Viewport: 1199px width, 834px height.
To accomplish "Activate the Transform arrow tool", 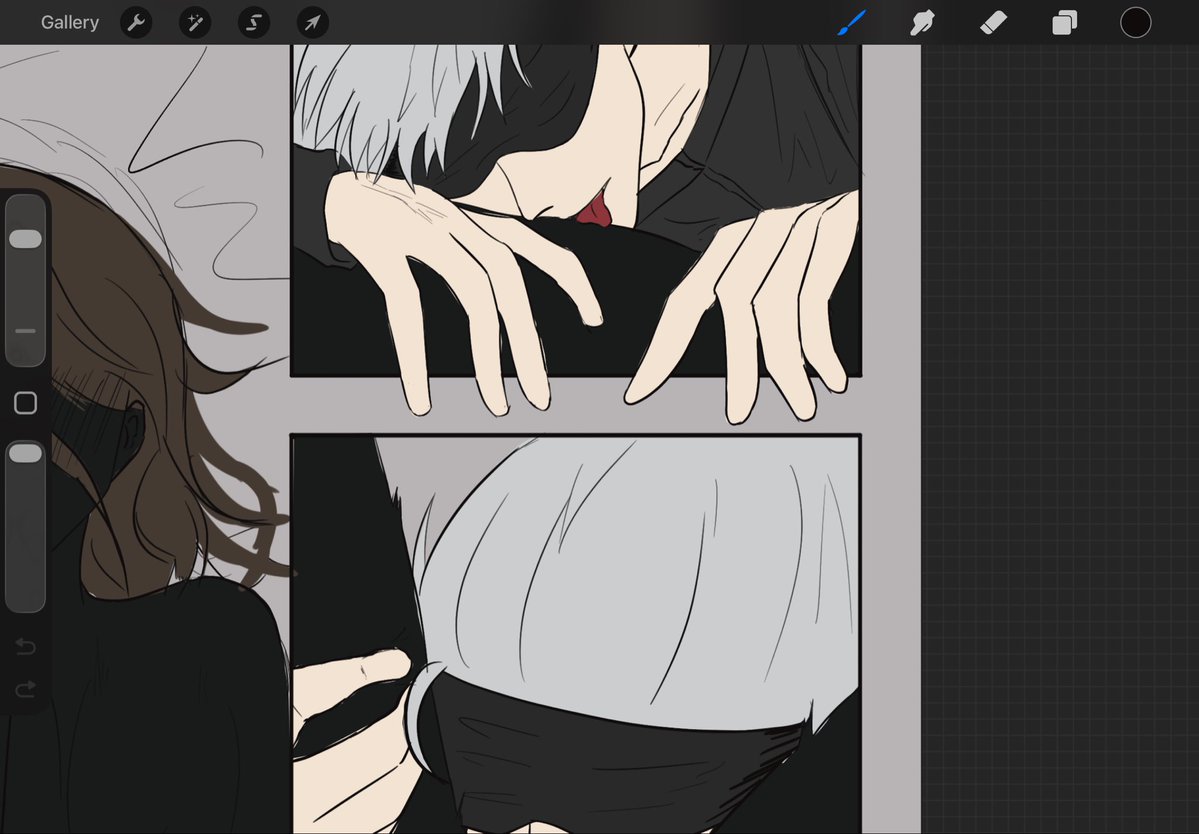I will [313, 23].
